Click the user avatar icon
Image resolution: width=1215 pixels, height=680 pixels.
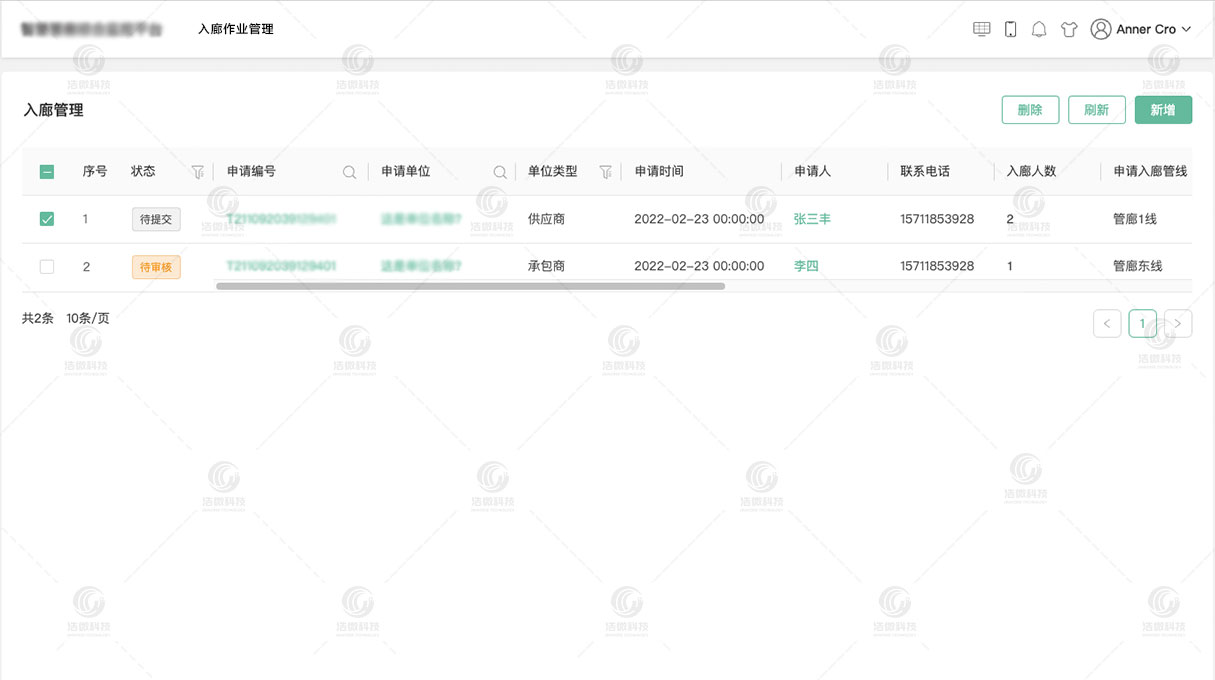[x=1100, y=28]
